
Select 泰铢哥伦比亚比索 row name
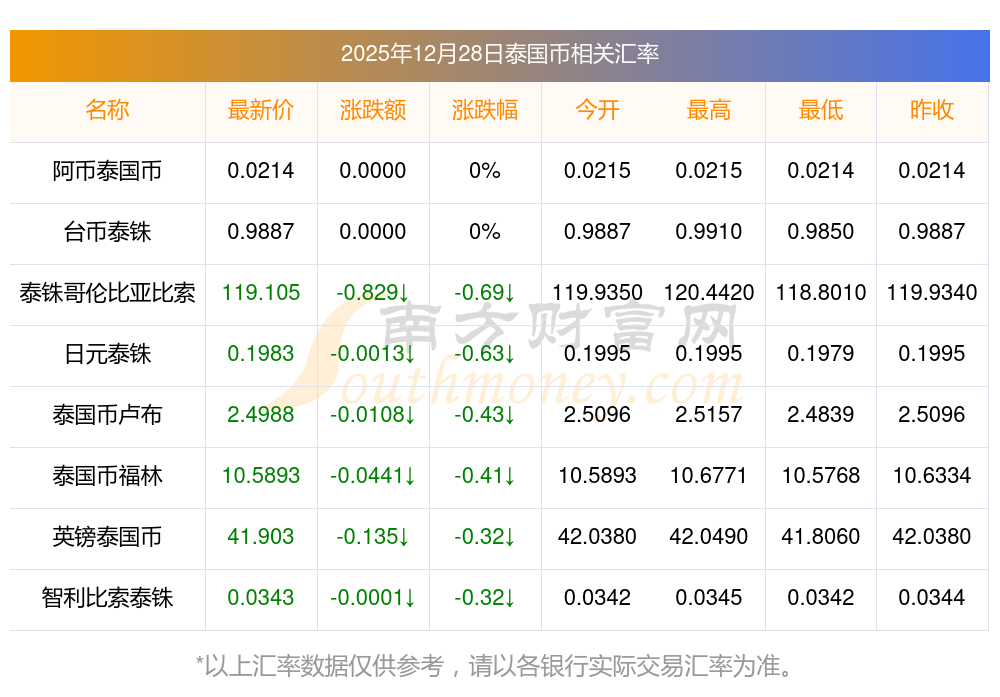click(x=107, y=293)
